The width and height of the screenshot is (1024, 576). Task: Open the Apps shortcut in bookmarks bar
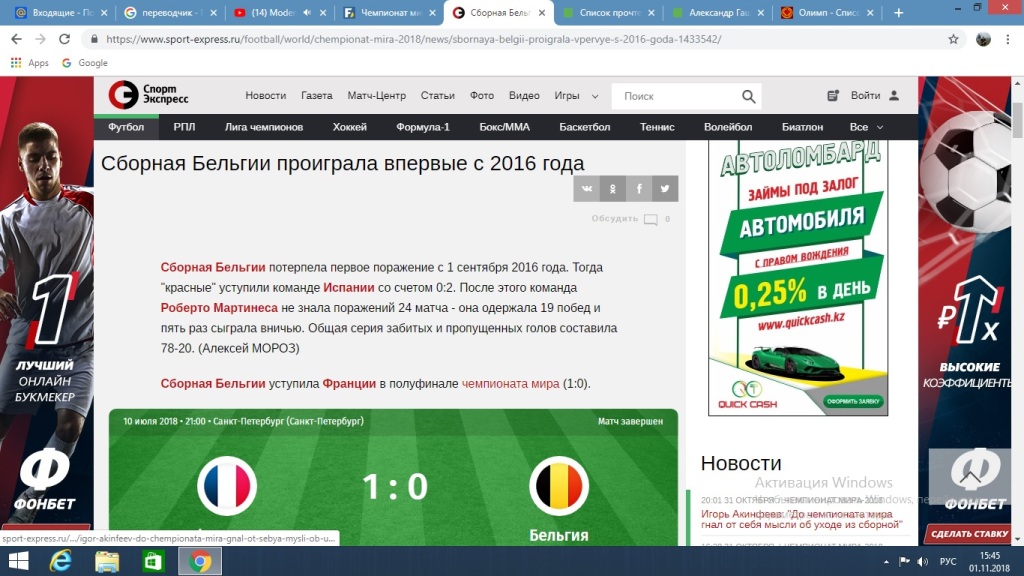click(x=29, y=63)
